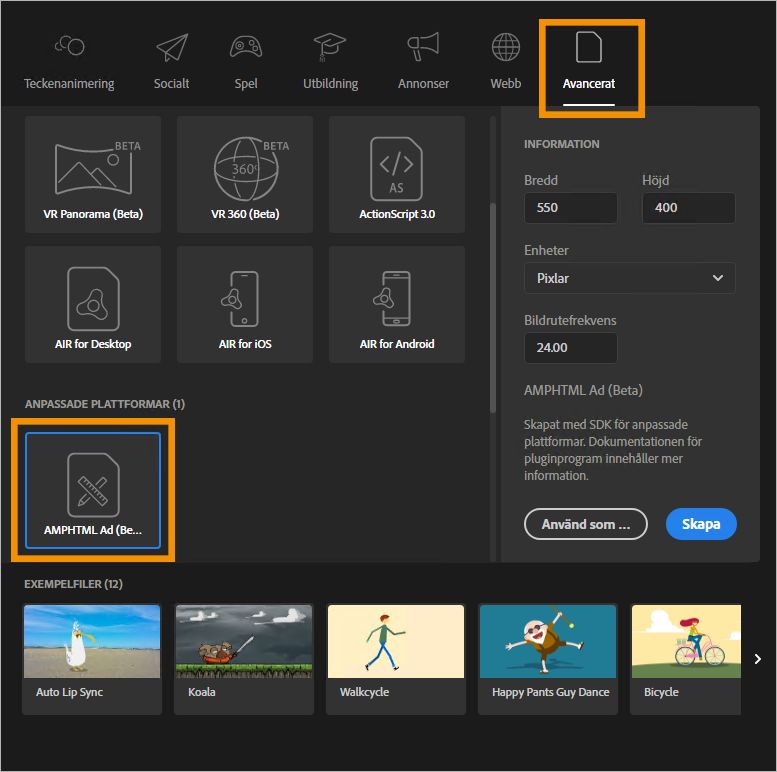The width and height of the screenshot is (777, 772).
Task: Click the Höjd height field
Action: [x=688, y=208]
